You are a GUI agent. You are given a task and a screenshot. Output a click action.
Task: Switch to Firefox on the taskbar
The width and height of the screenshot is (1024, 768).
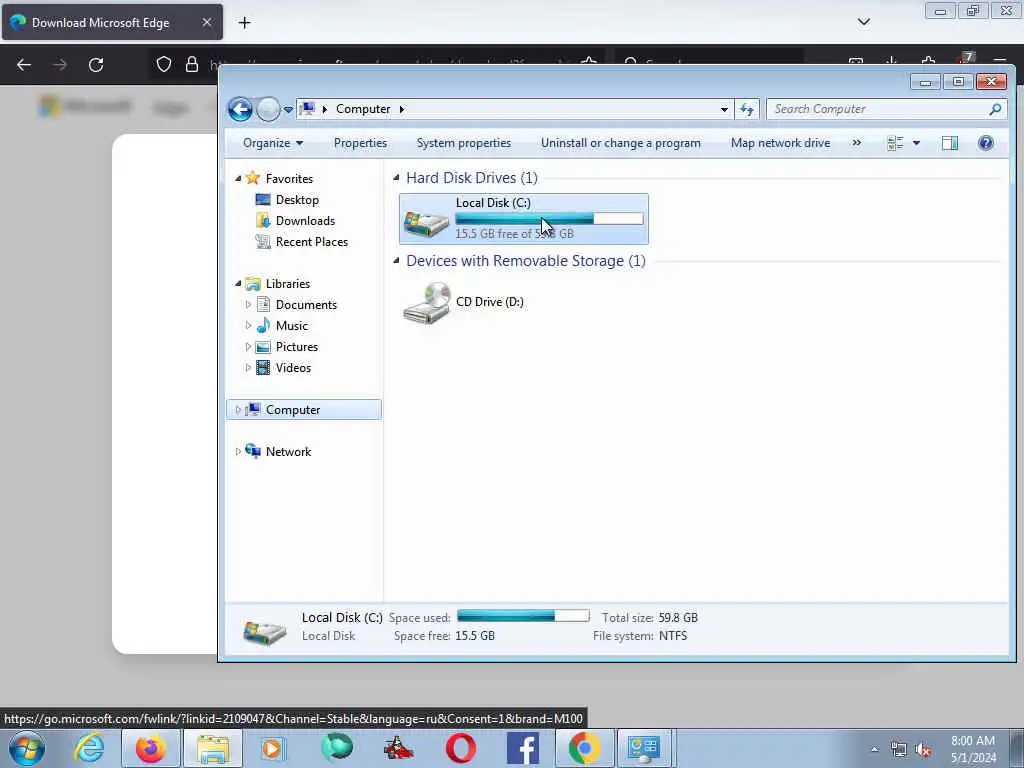151,748
